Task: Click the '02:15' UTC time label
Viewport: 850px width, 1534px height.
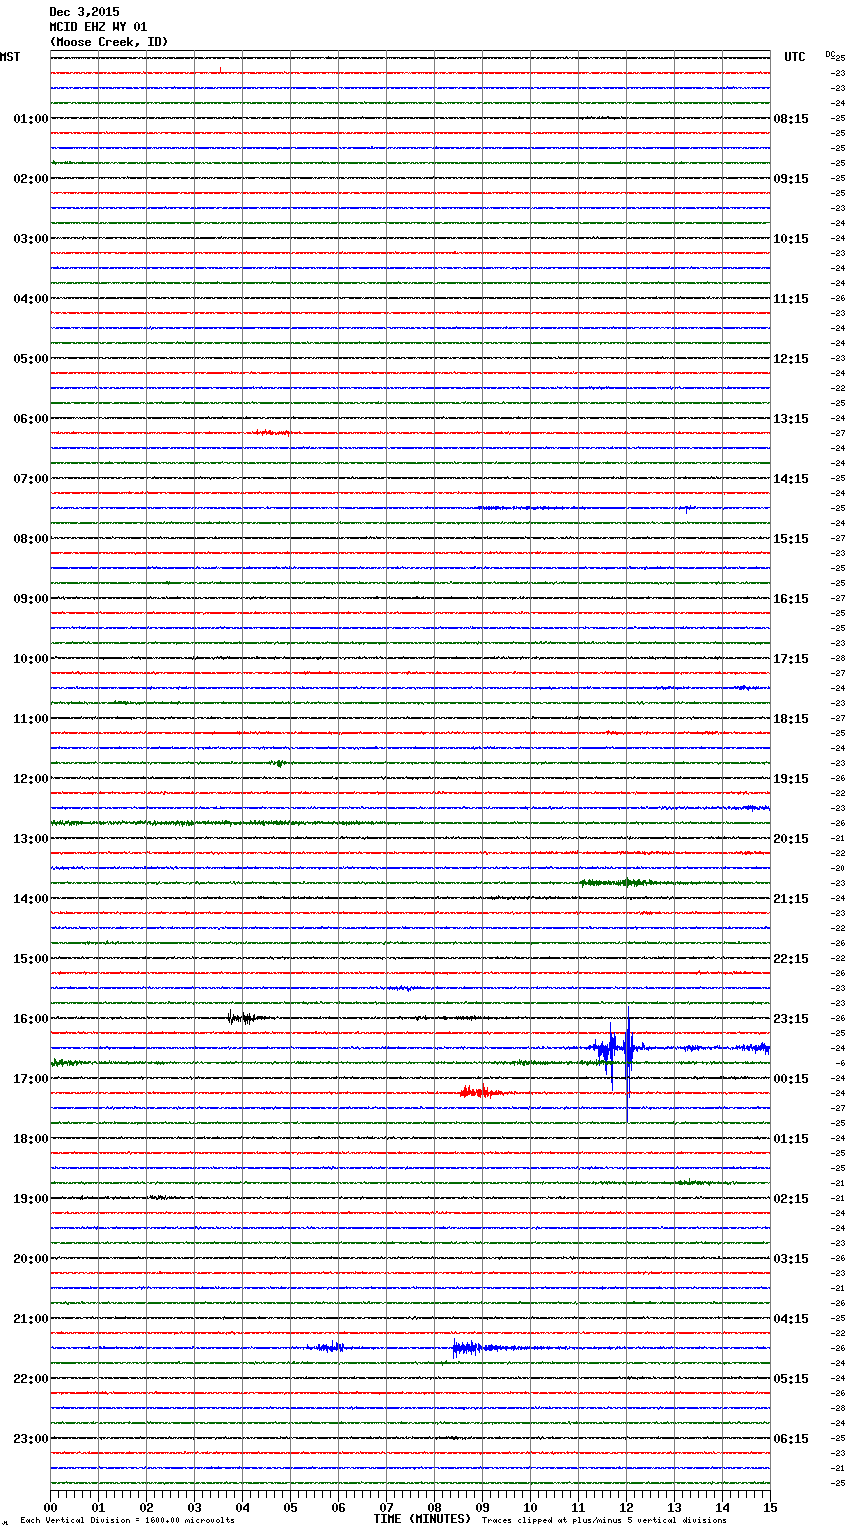Action: [791, 1199]
